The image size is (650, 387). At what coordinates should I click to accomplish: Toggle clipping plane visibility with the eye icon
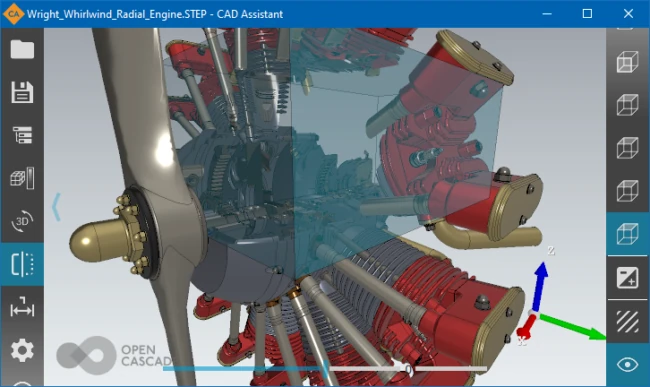coord(627,365)
